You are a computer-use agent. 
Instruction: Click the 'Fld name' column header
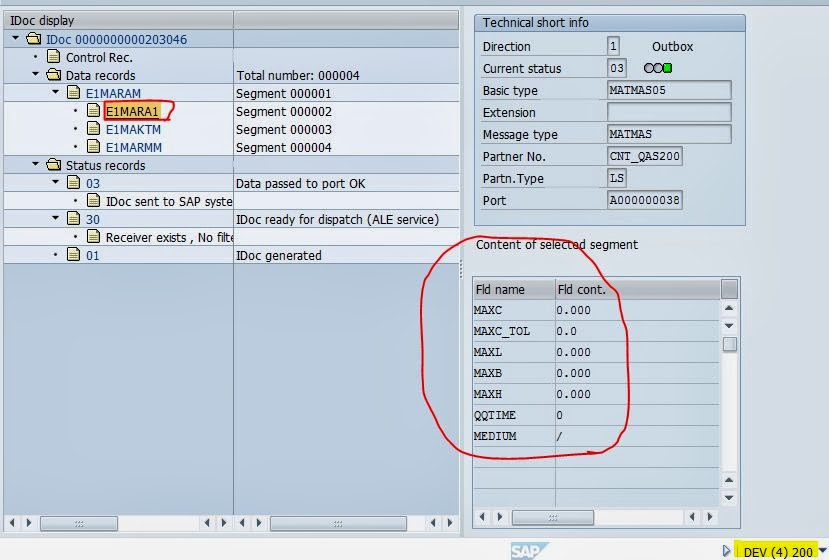514,289
